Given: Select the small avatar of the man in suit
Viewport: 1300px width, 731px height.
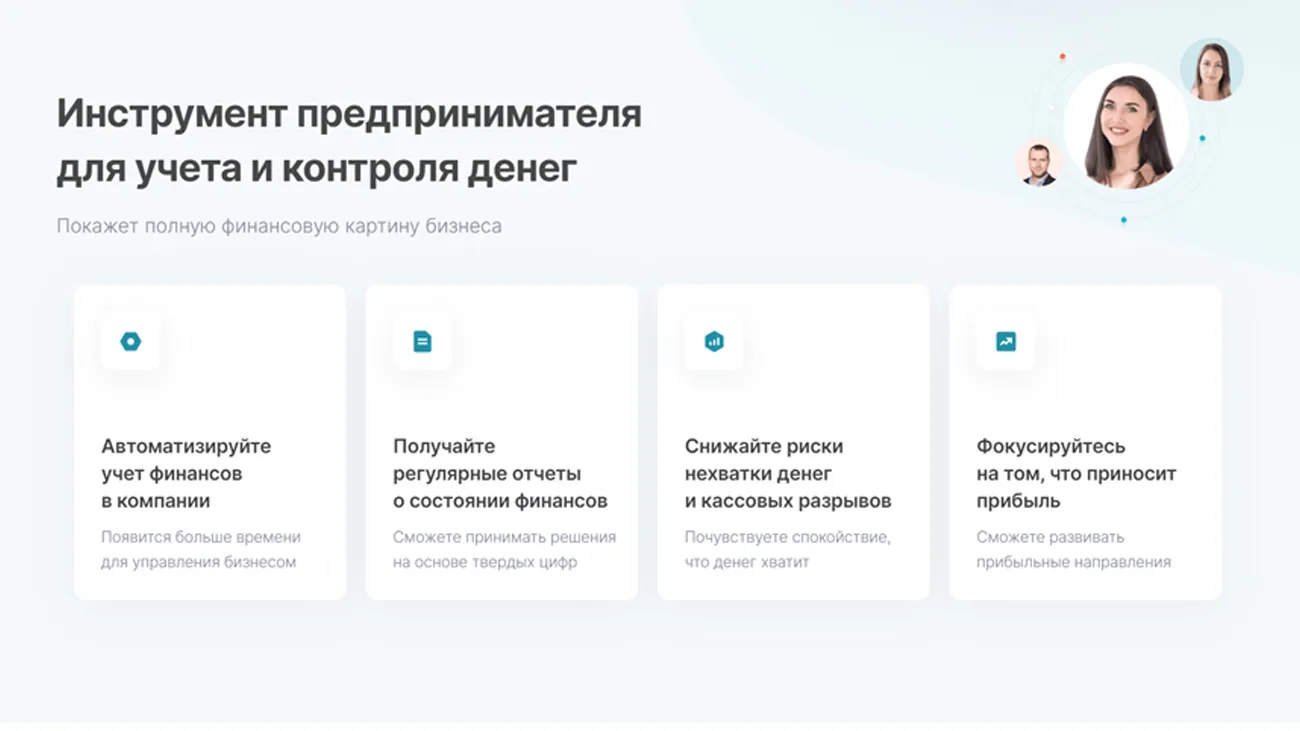Looking at the screenshot, I should click(1039, 163).
